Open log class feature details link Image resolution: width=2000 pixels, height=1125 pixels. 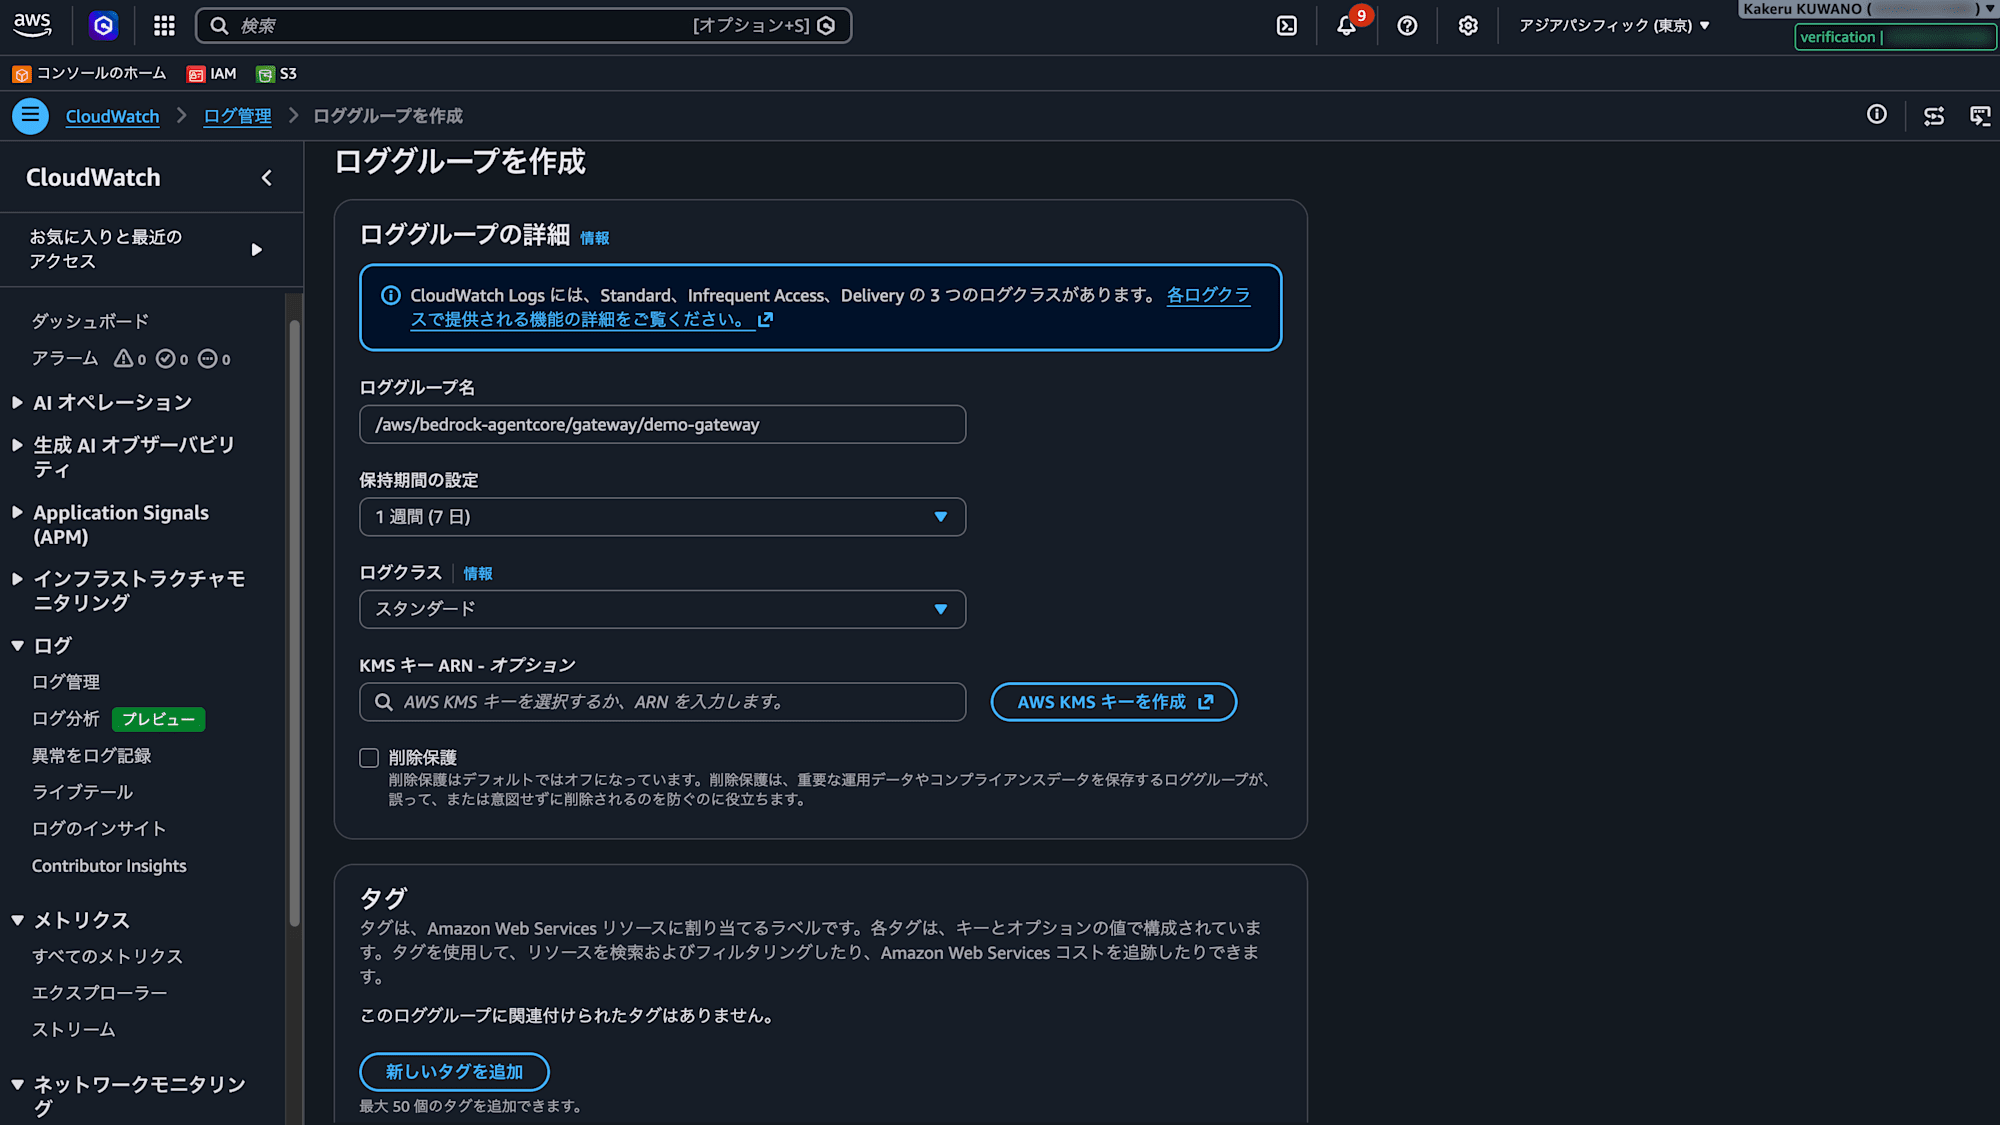[830, 307]
